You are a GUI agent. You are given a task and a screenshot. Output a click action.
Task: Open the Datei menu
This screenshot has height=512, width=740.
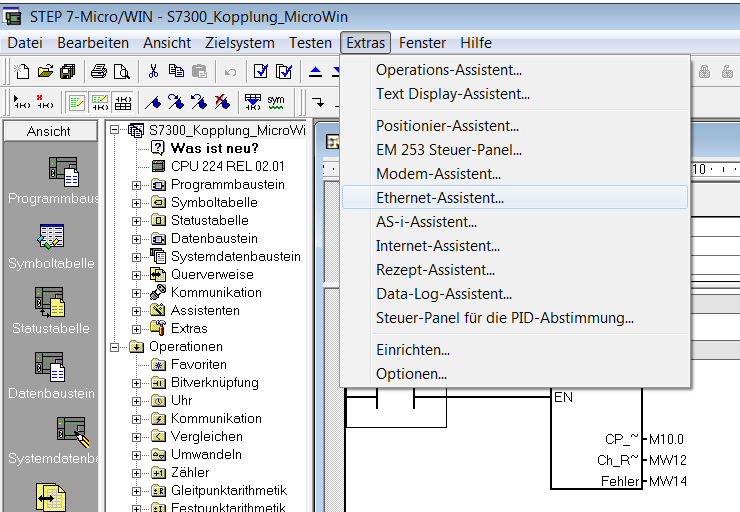pyautogui.click(x=25, y=43)
